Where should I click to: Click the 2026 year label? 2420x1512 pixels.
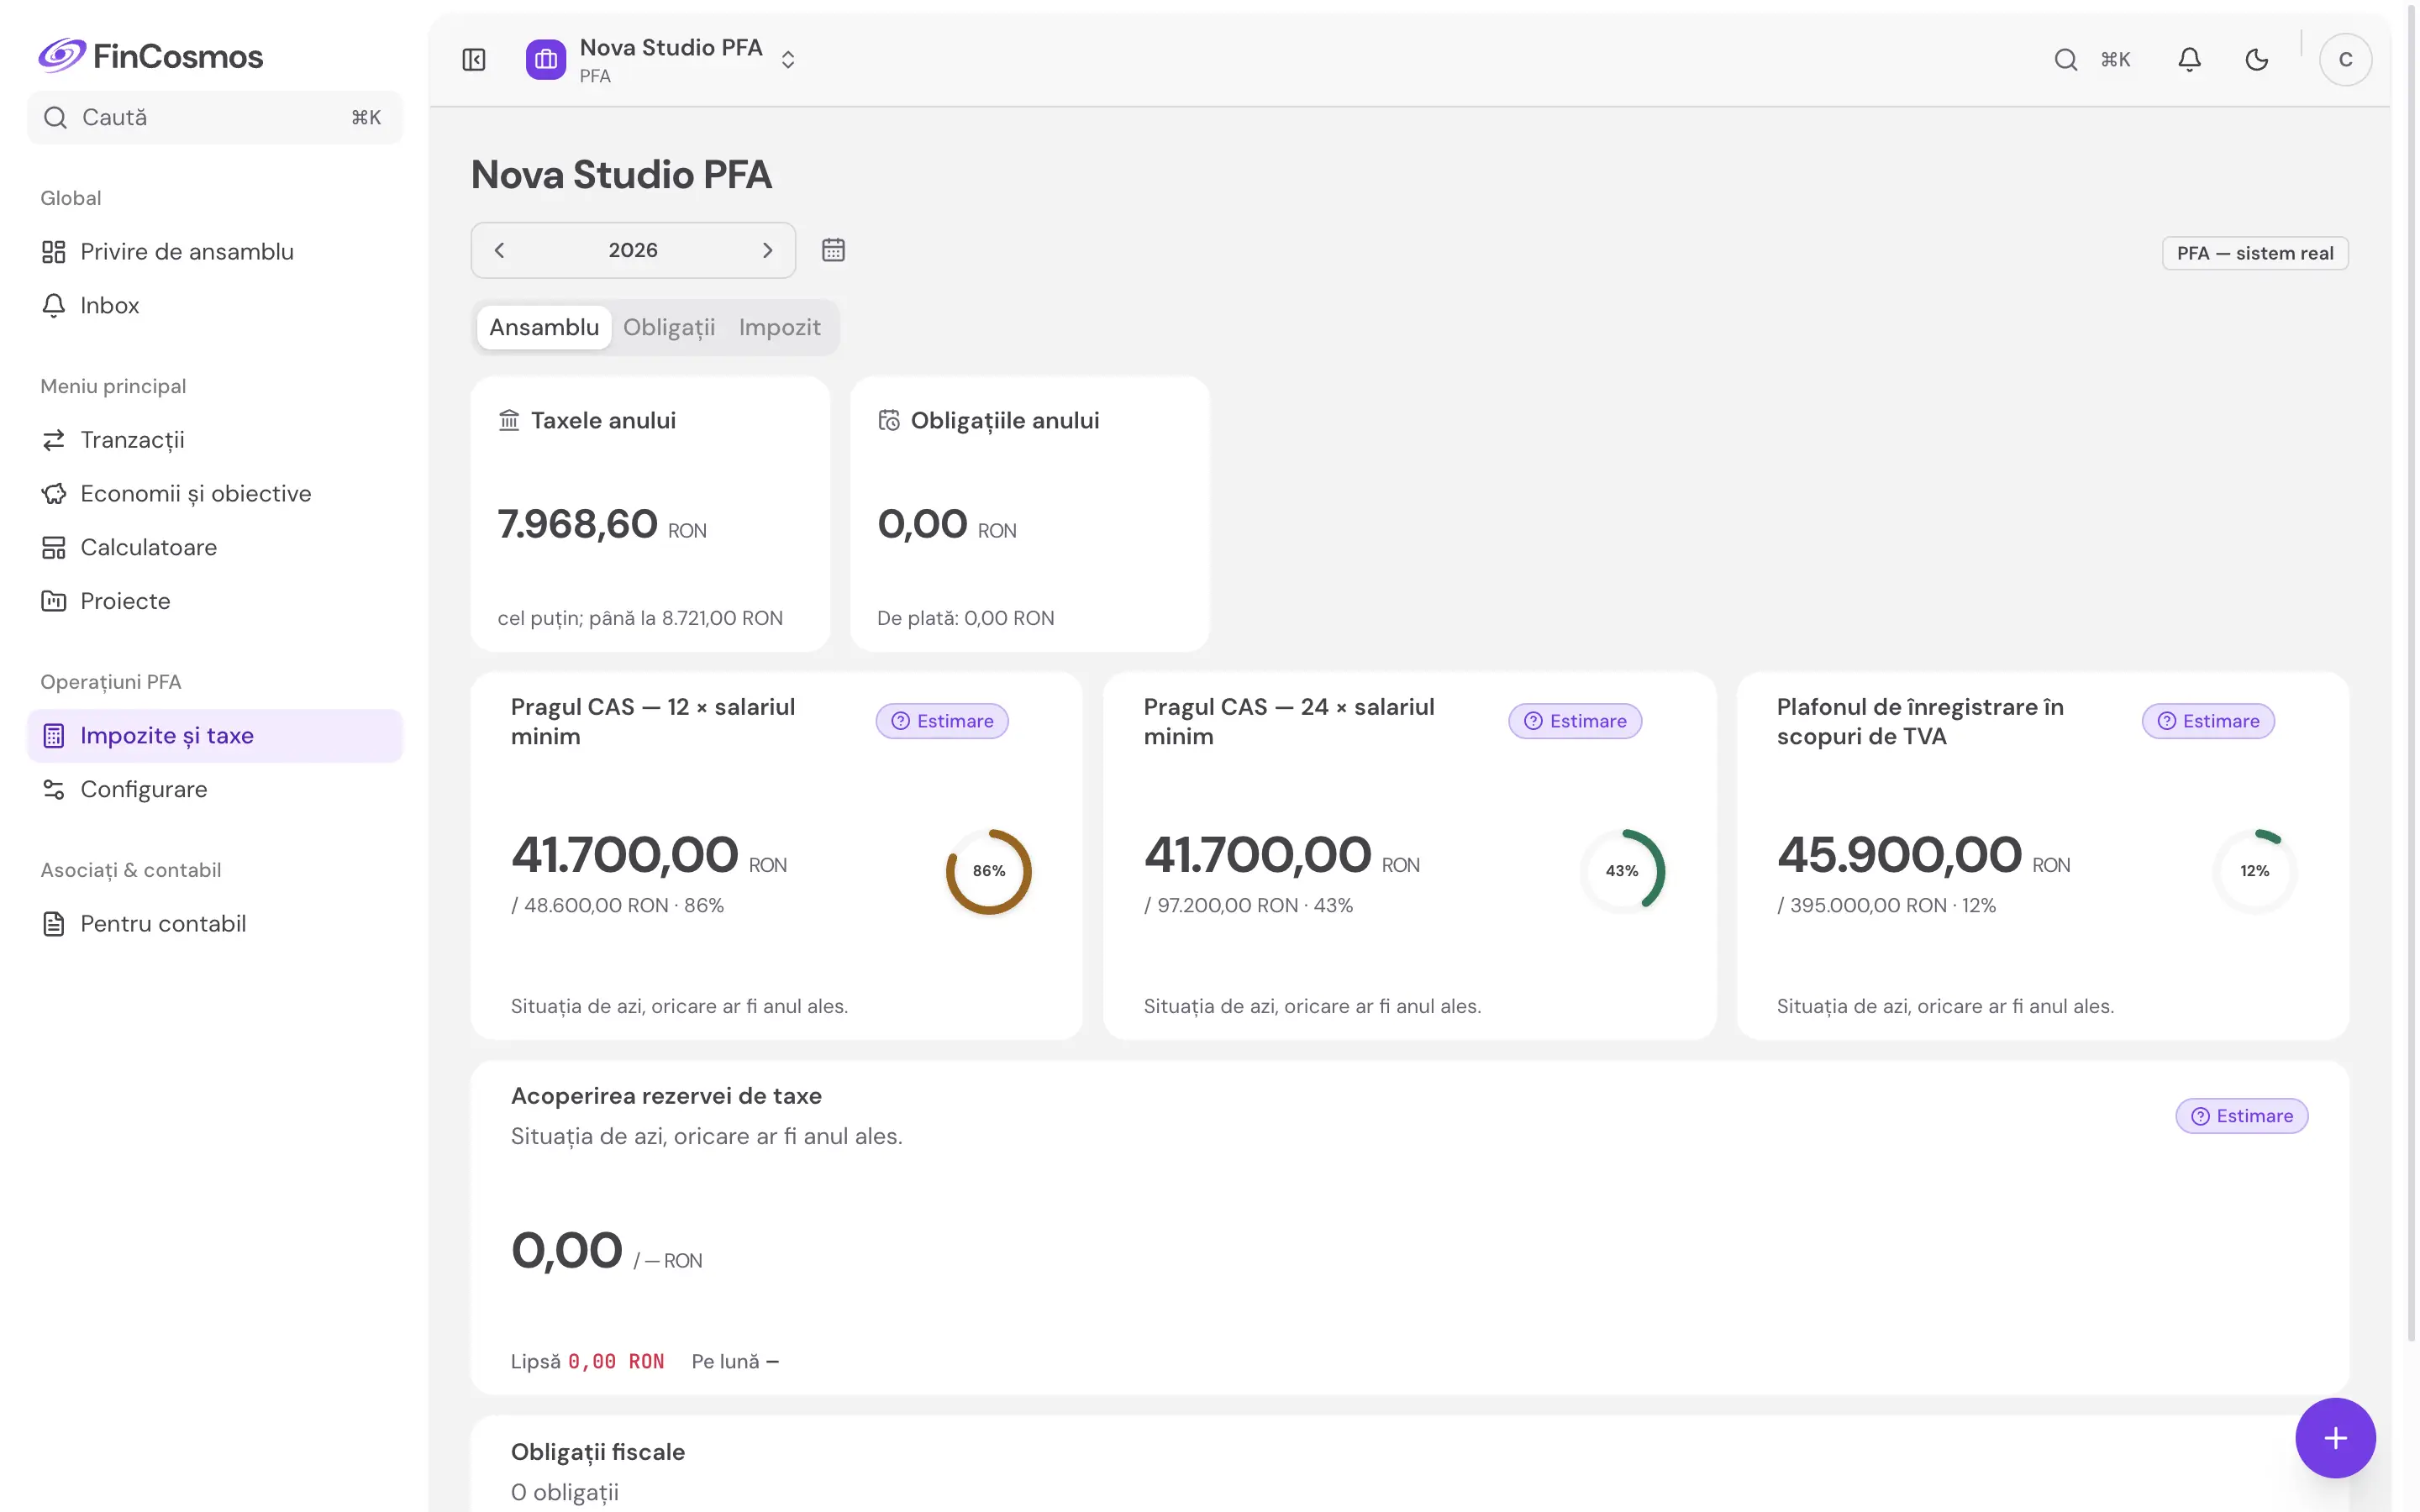click(633, 250)
